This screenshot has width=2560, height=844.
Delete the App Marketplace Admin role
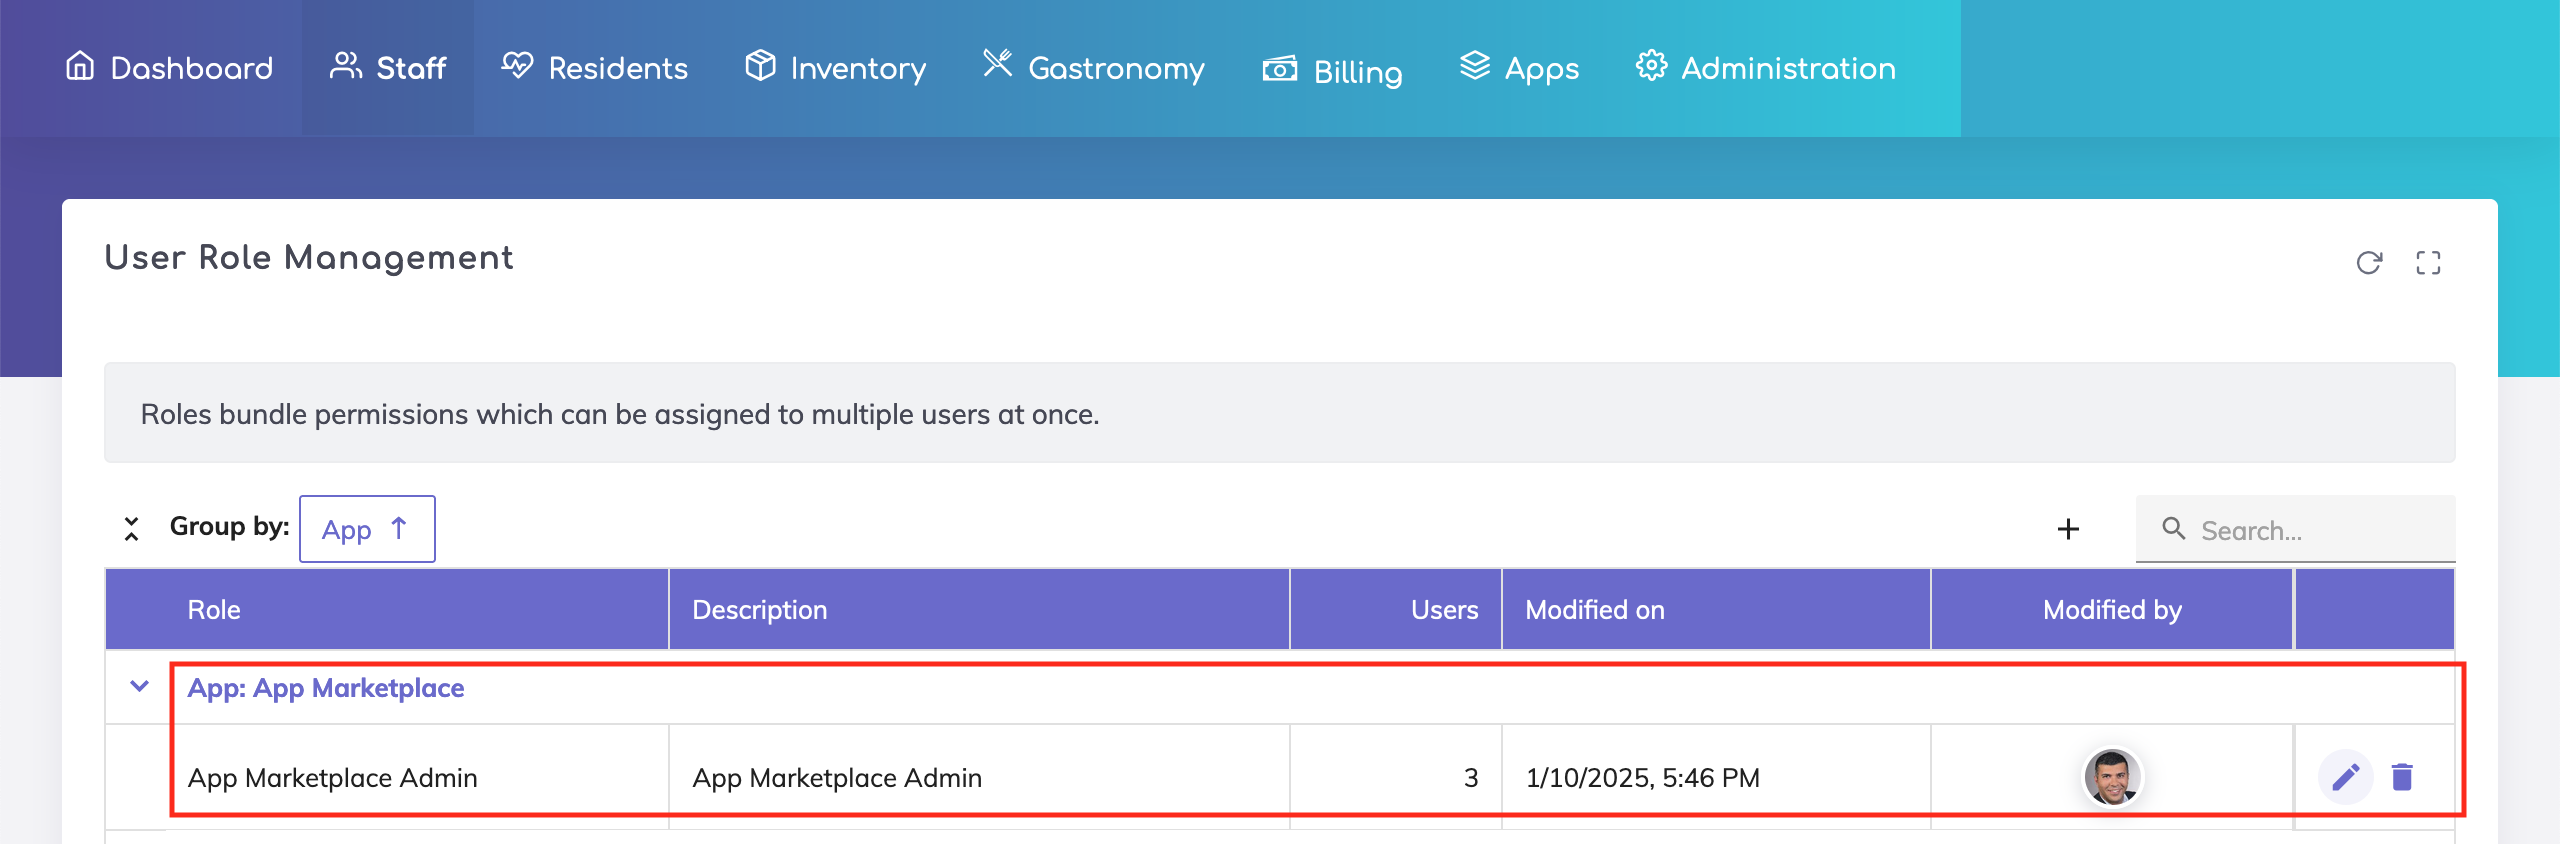[2402, 777]
